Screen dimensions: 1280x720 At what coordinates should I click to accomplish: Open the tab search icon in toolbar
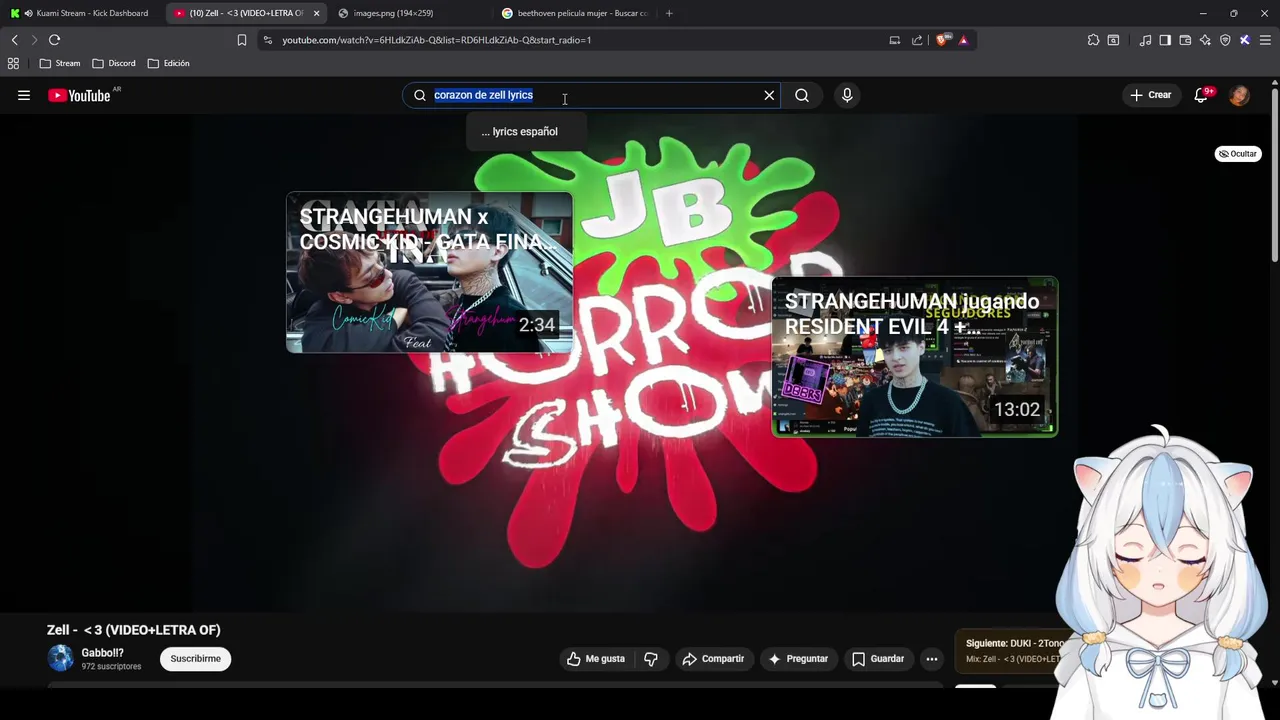click(1113, 40)
